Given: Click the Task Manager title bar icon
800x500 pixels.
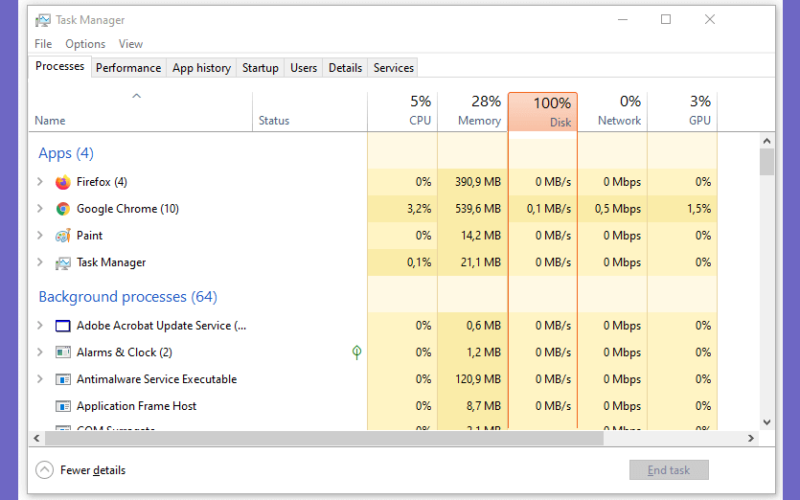Looking at the screenshot, I should click(43, 20).
